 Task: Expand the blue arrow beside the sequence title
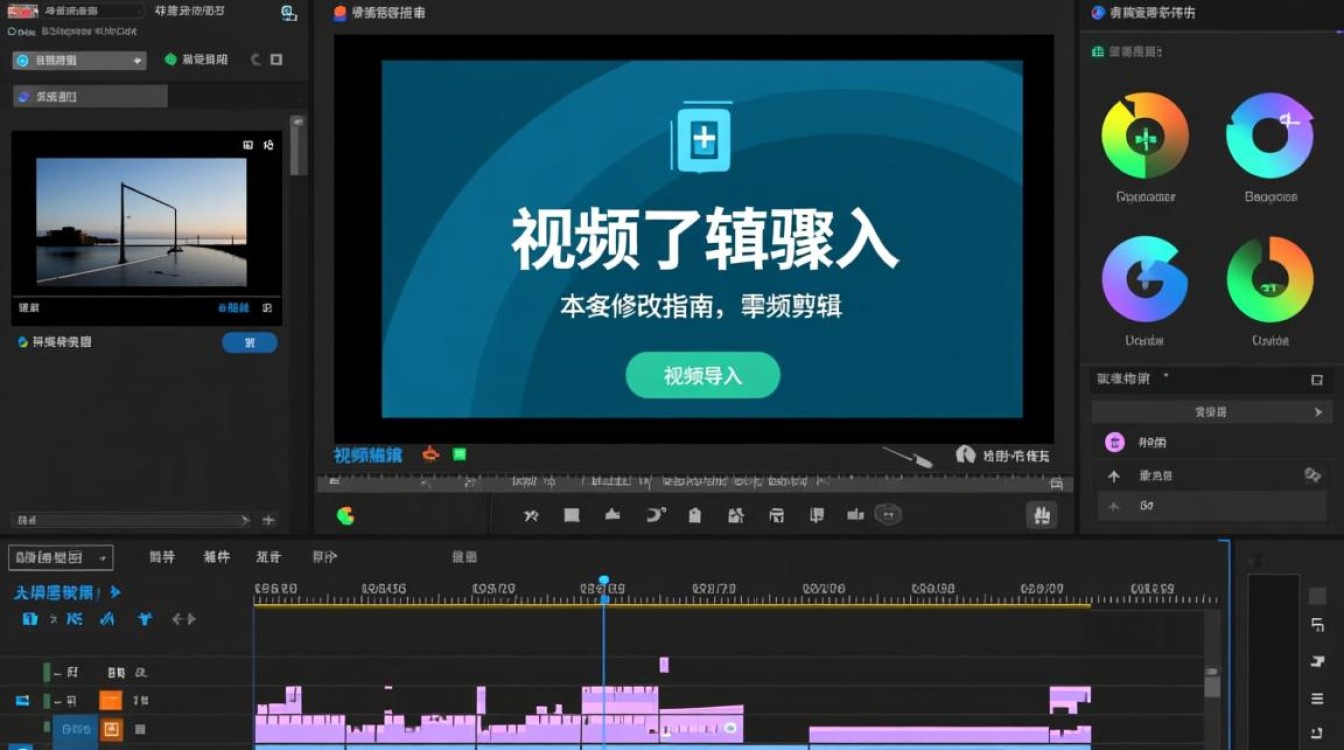coord(116,592)
